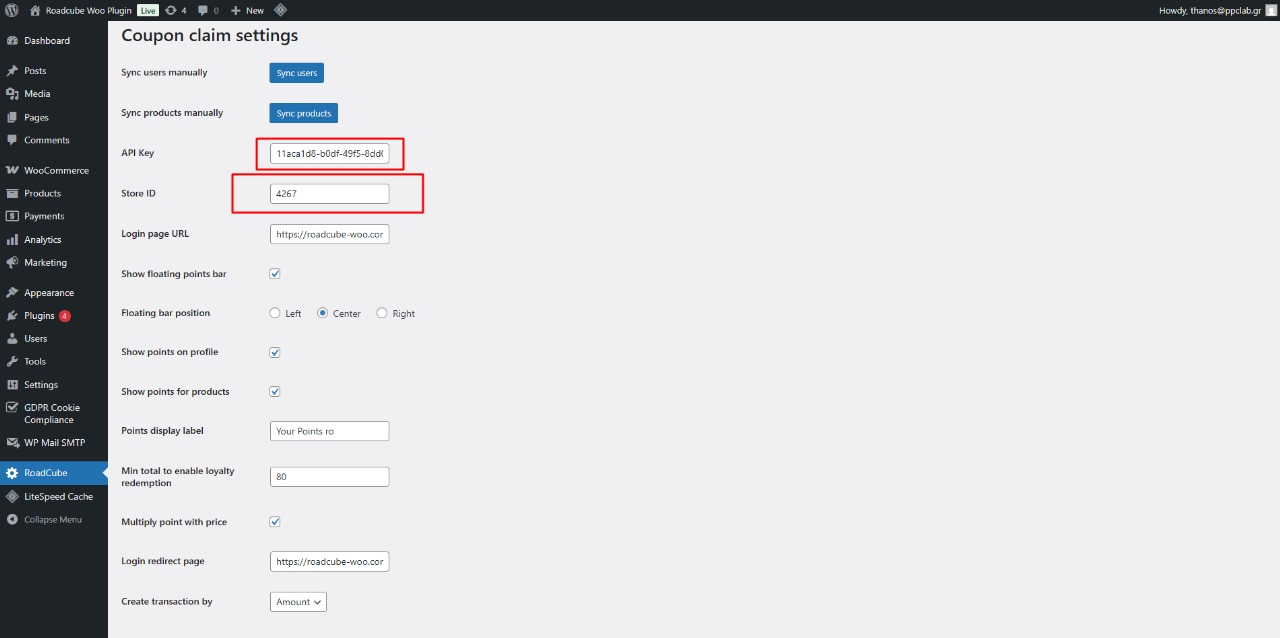Image resolution: width=1280 pixels, height=638 pixels.
Task: Open the WooCommerce menu item
Action: click(x=54, y=170)
